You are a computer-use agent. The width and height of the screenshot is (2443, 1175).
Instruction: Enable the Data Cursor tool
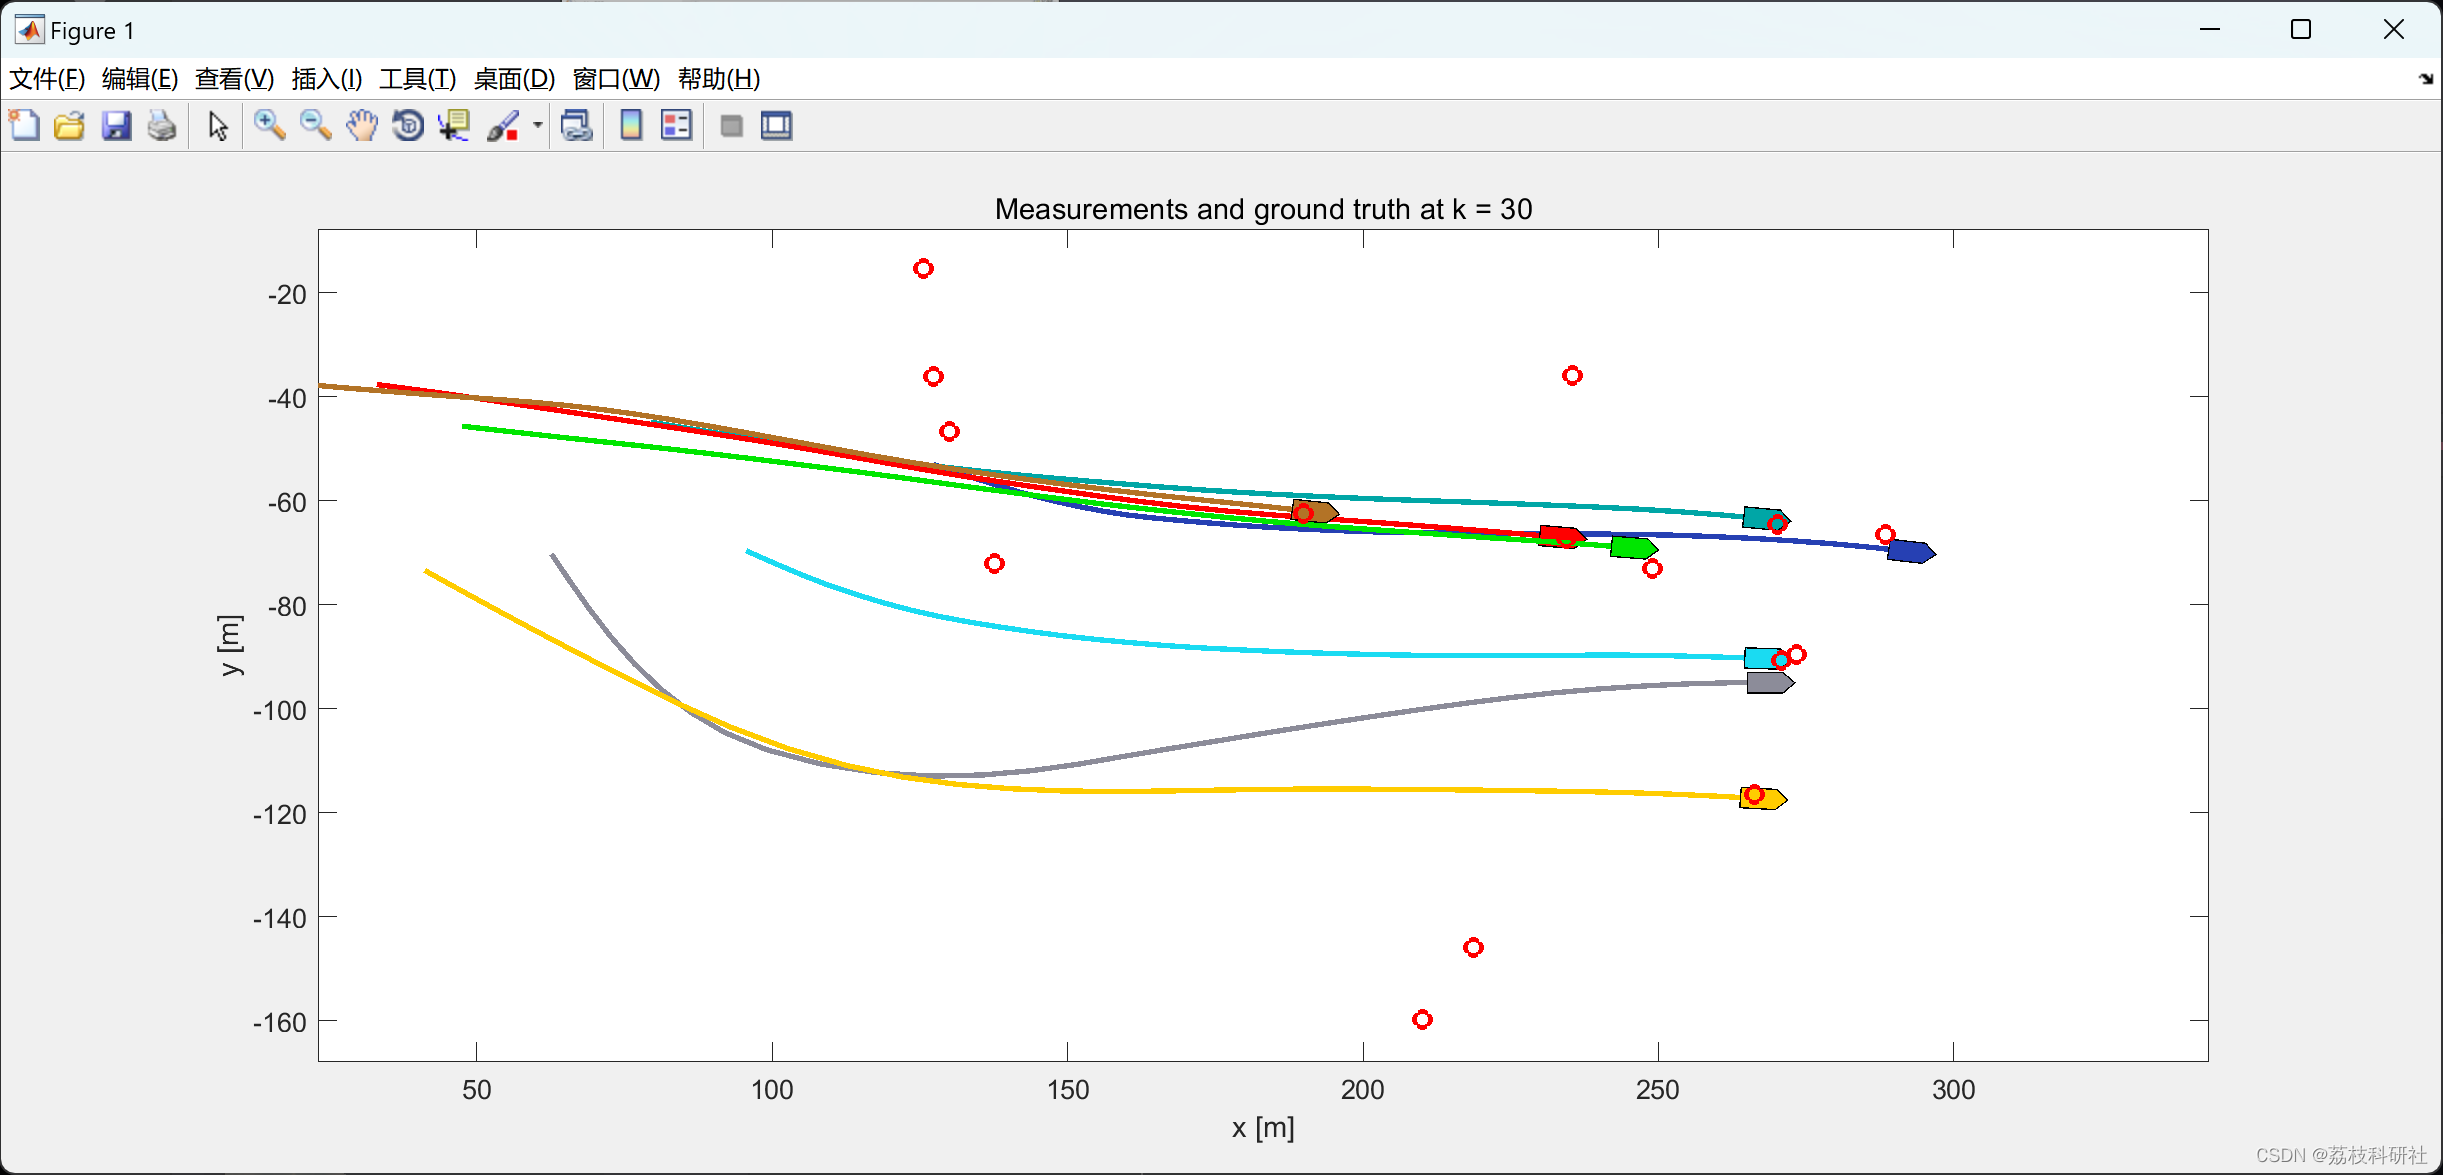[454, 126]
